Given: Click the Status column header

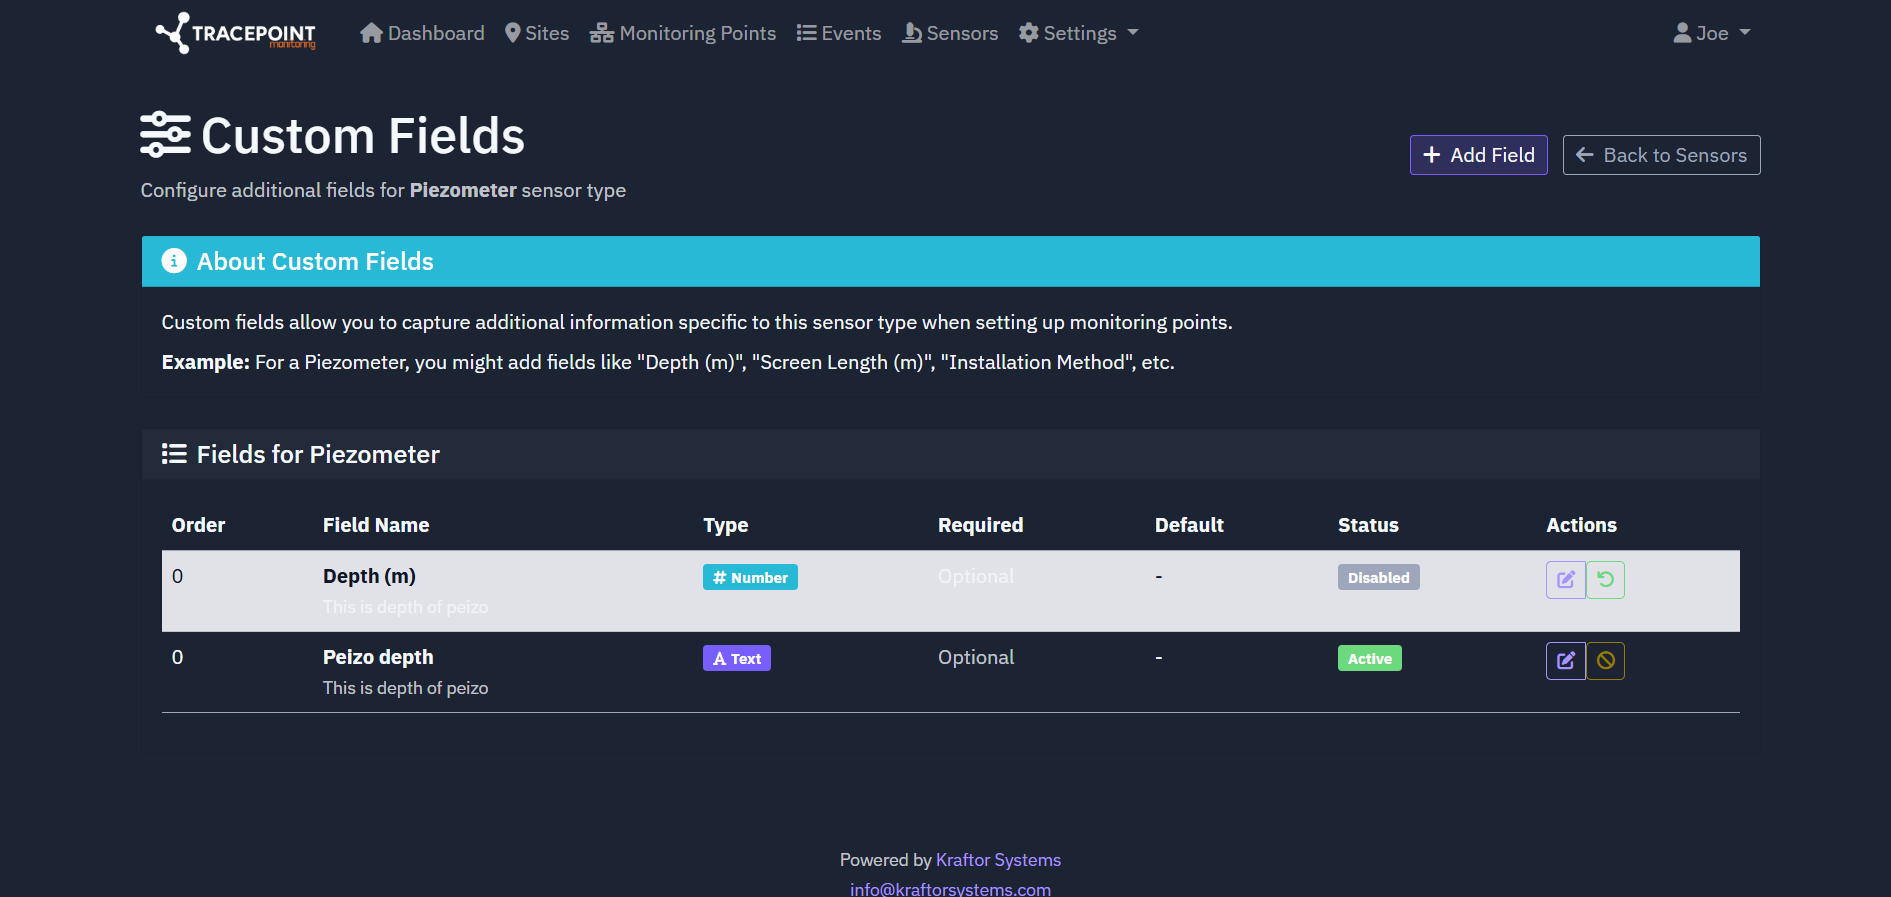Looking at the screenshot, I should (1368, 525).
